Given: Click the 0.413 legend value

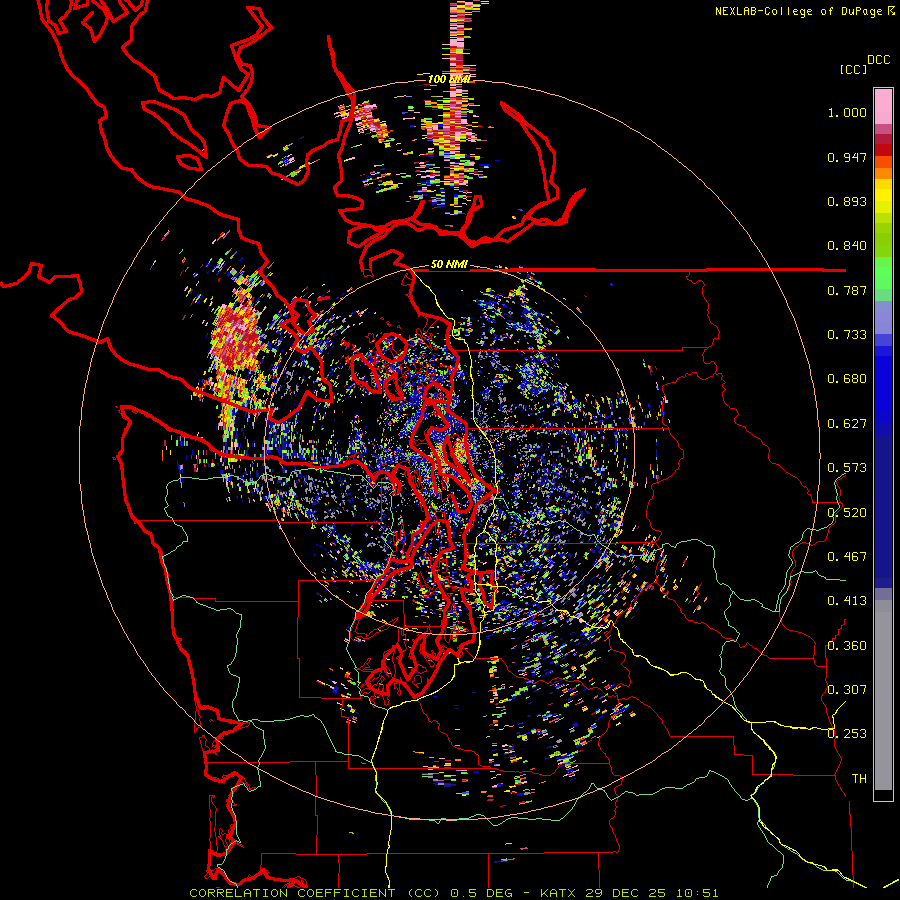Looking at the screenshot, I should (x=847, y=601).
